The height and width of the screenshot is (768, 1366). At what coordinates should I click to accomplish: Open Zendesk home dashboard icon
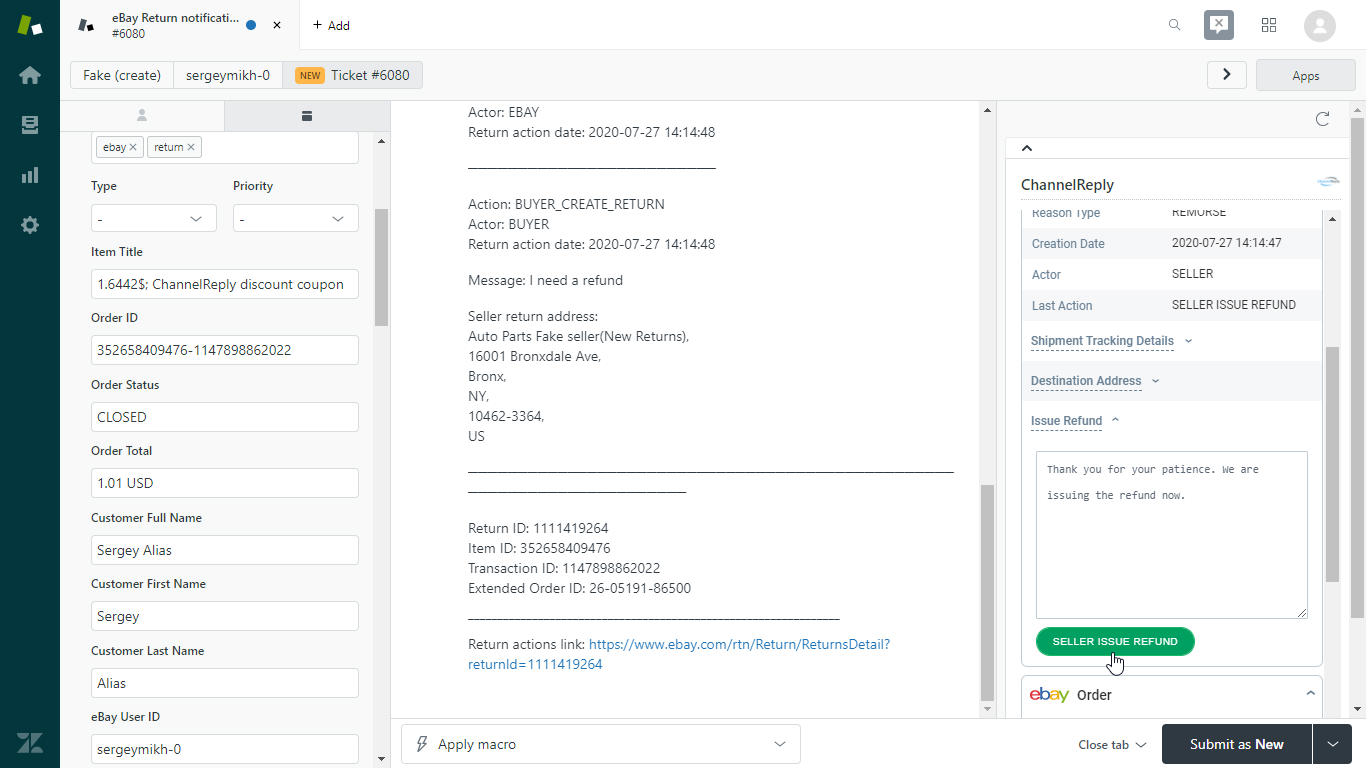pos(30,75)
